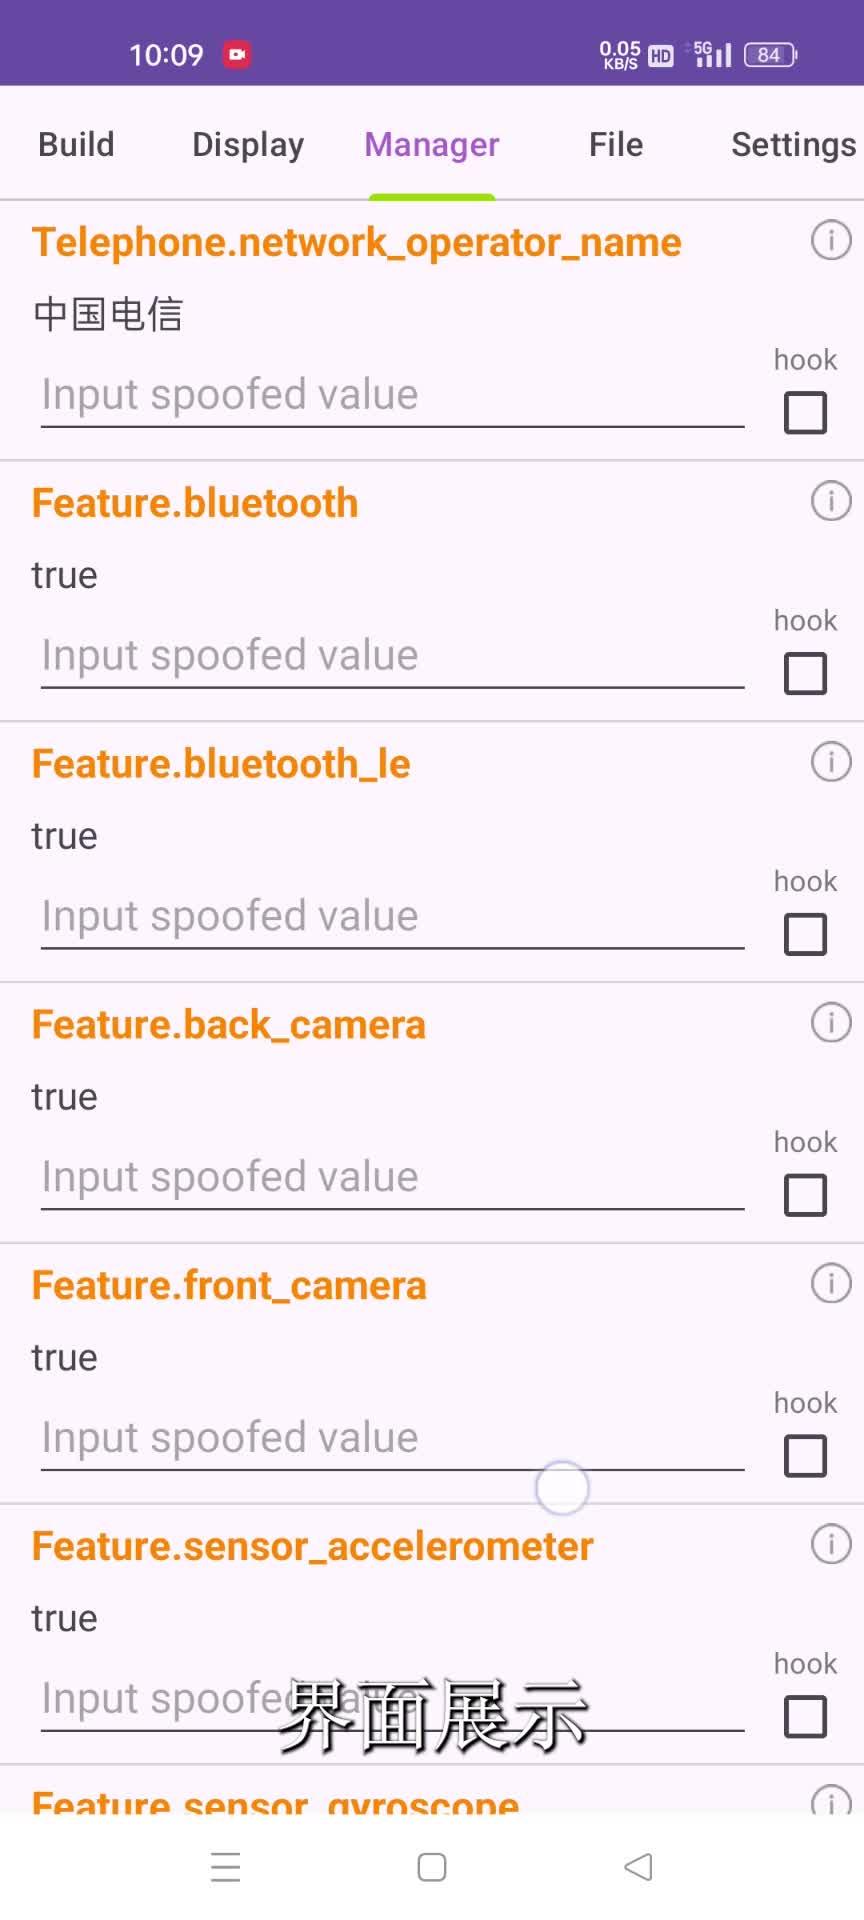Open Feature.front_camera info icon

[831, 1283]
